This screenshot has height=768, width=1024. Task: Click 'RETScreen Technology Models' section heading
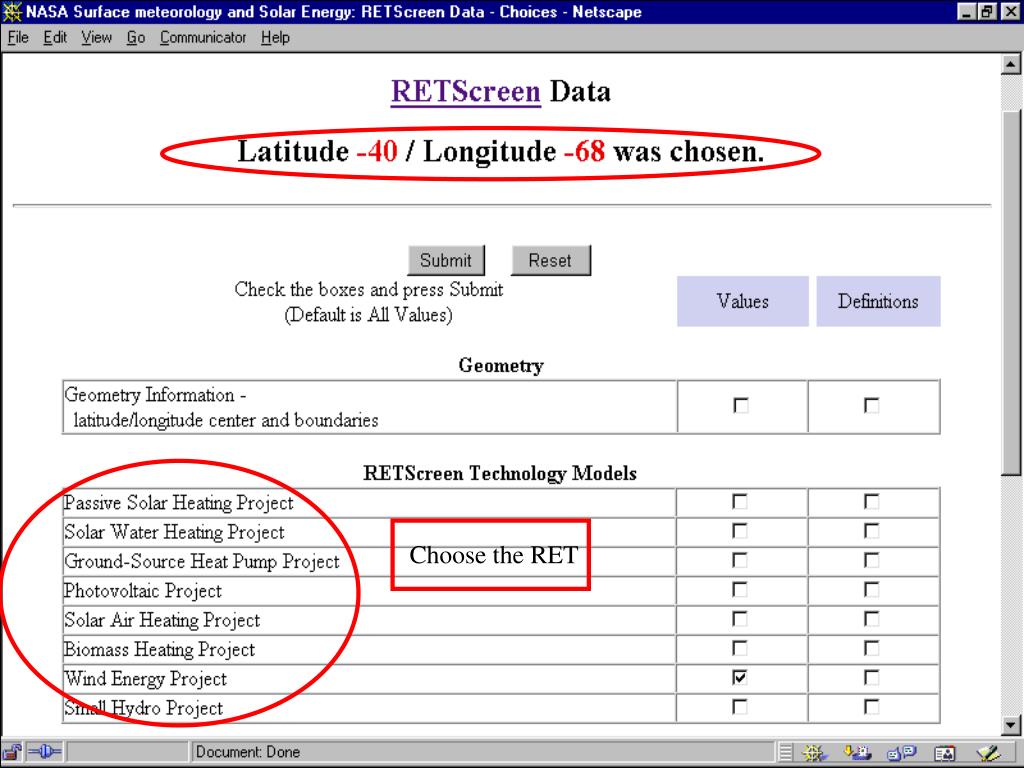click(500, 473)
